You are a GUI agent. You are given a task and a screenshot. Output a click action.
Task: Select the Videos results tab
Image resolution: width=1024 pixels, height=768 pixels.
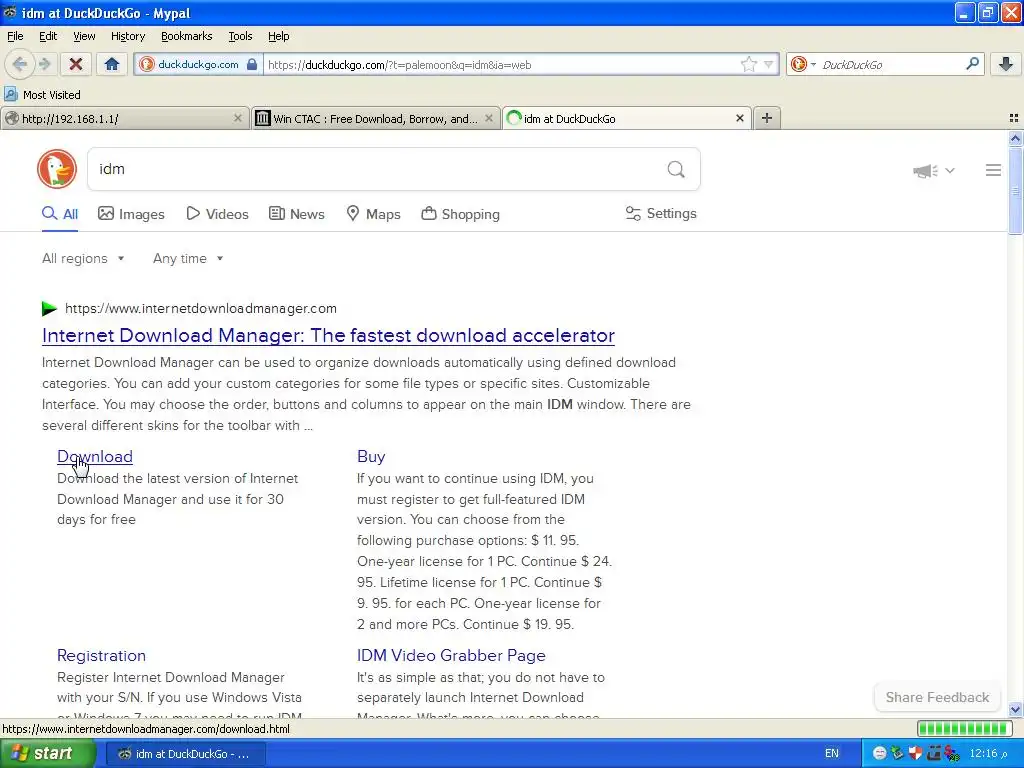[217, 214]
